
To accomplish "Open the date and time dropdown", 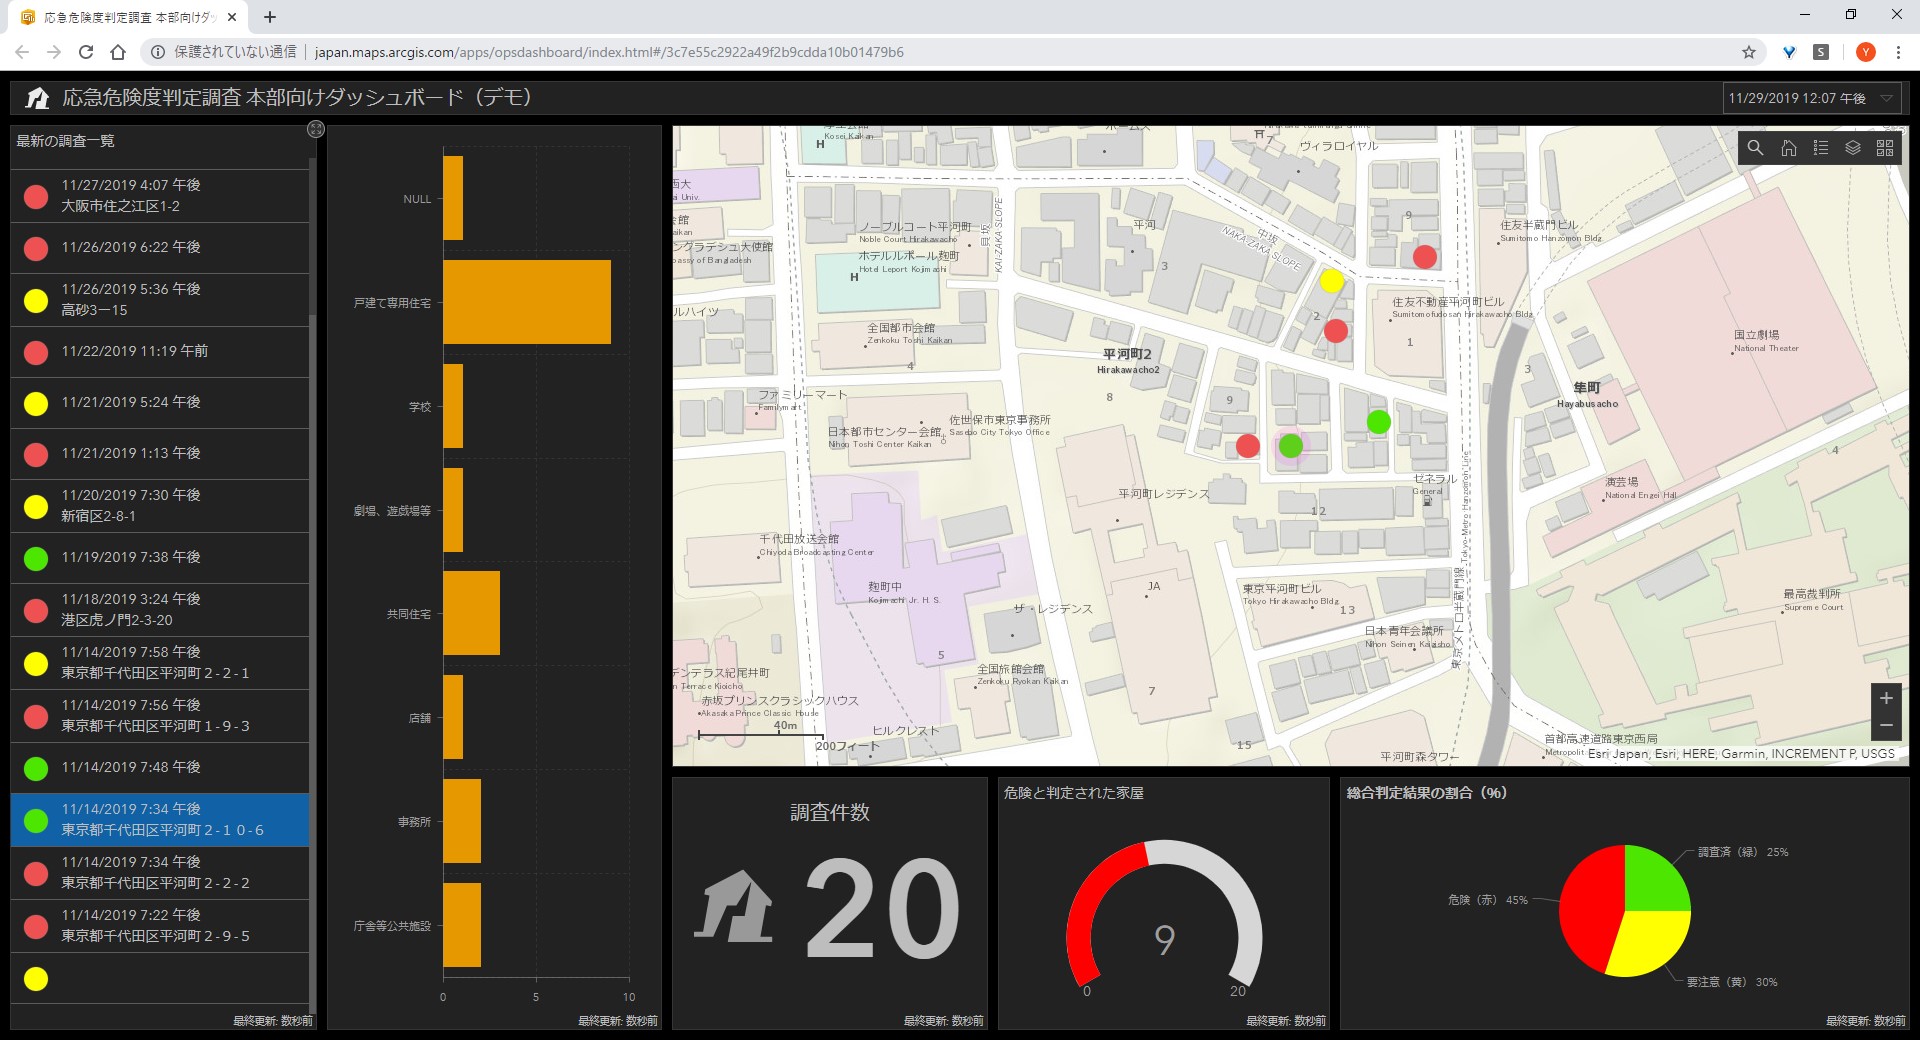I will point(1810,98).
